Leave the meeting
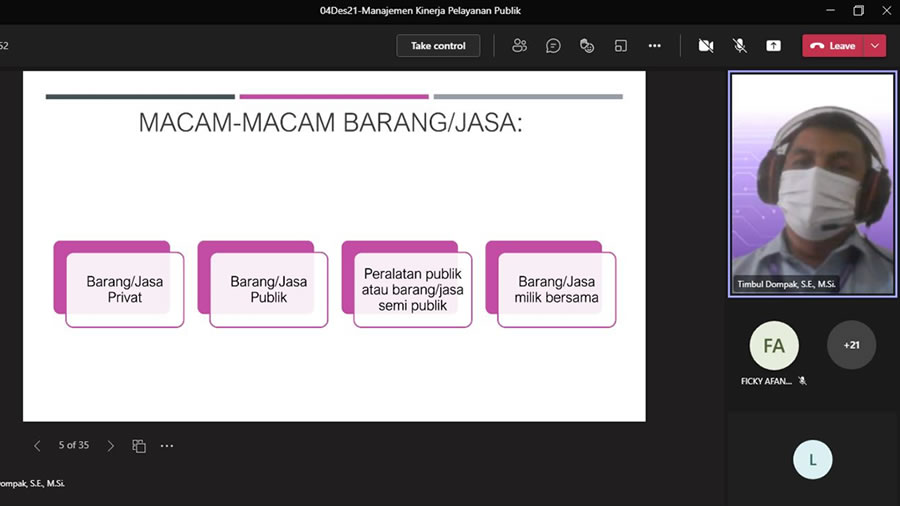 click(x=833, y=46)
